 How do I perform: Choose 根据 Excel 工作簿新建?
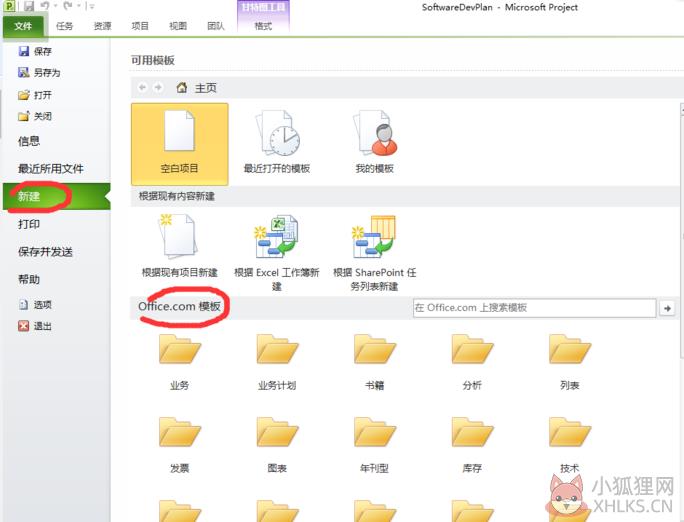(x=277, y=252)
